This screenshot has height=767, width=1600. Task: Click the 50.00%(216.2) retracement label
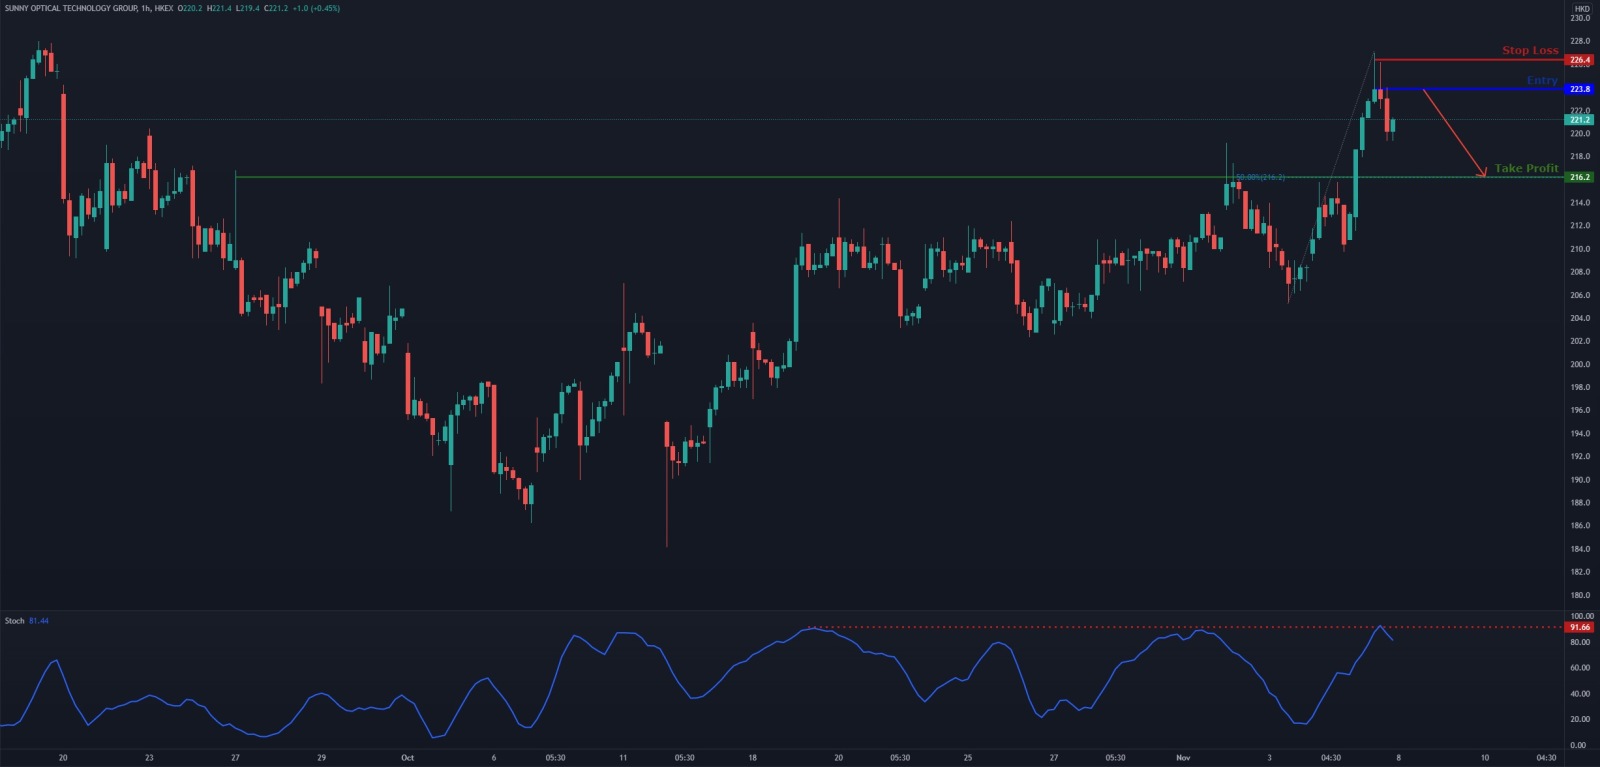(x=1260, y=177)
